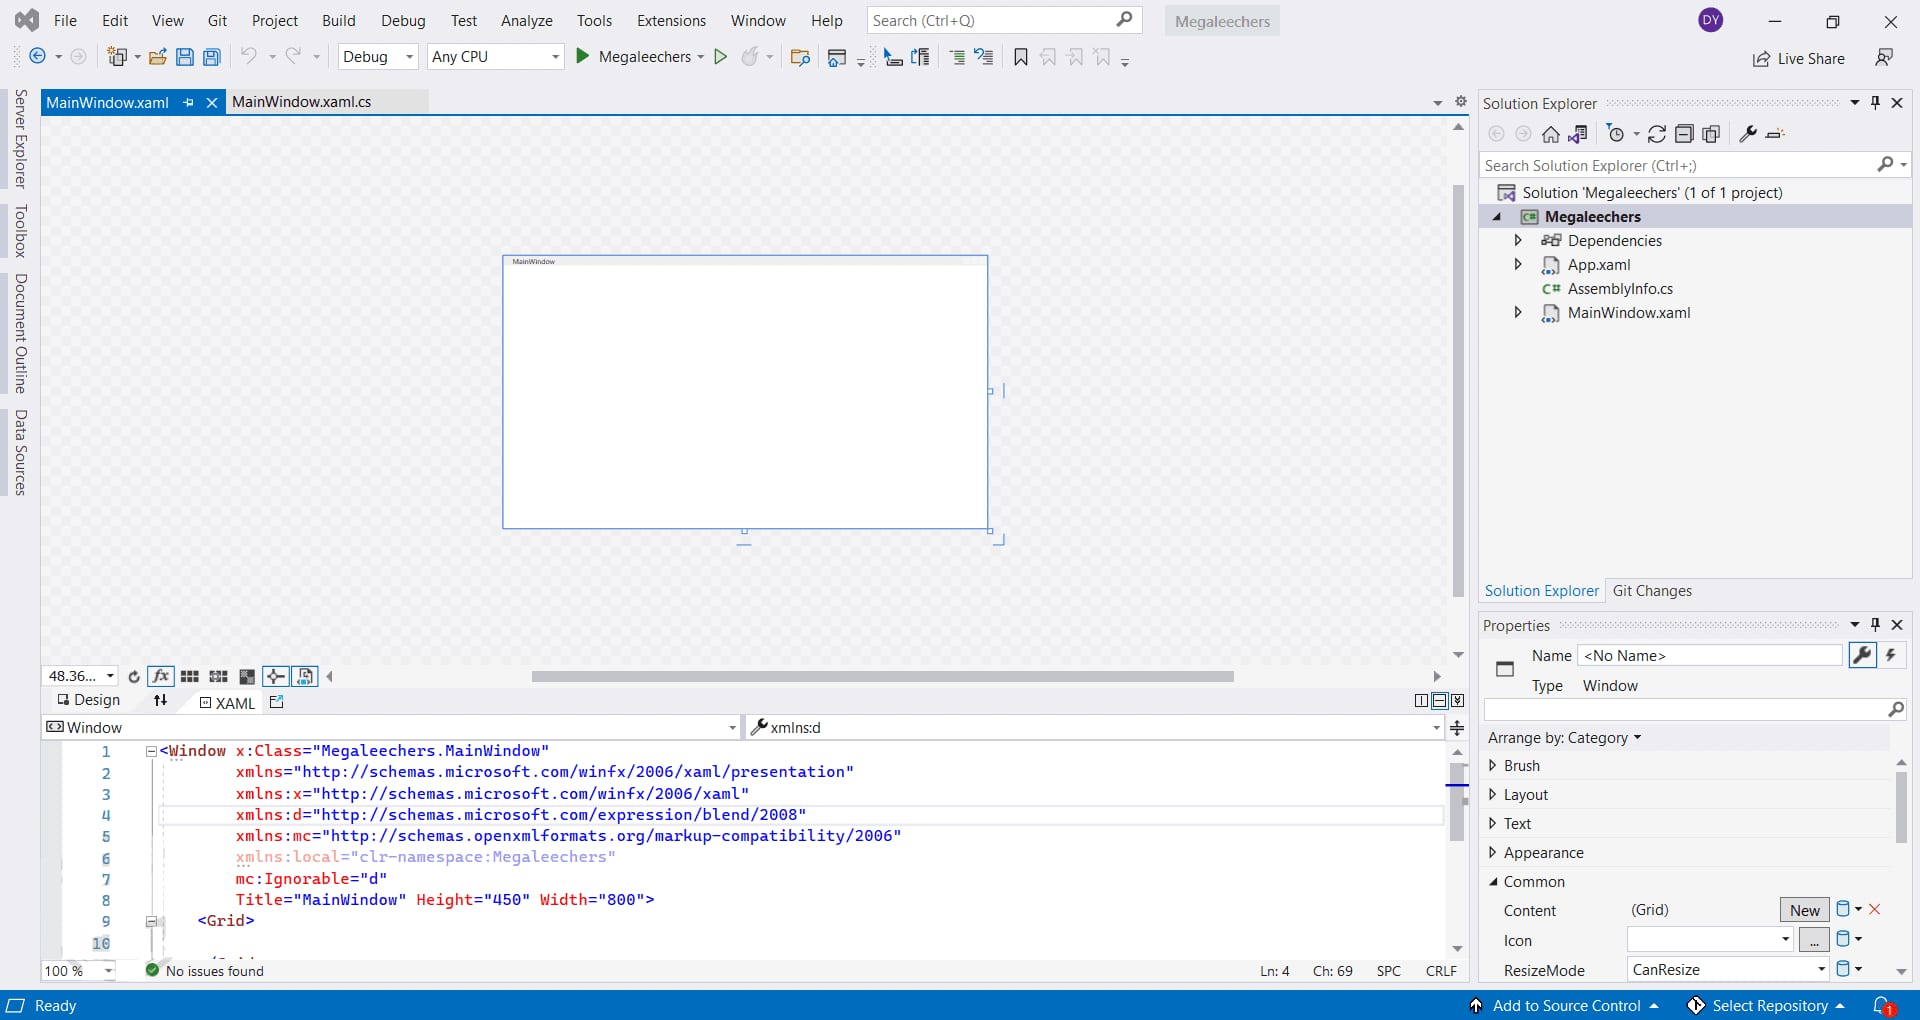Click the Navigate Backward arrow icon
This screenshot has width=1920, height=1020.
pyautogui.click(x=38, y=57)
